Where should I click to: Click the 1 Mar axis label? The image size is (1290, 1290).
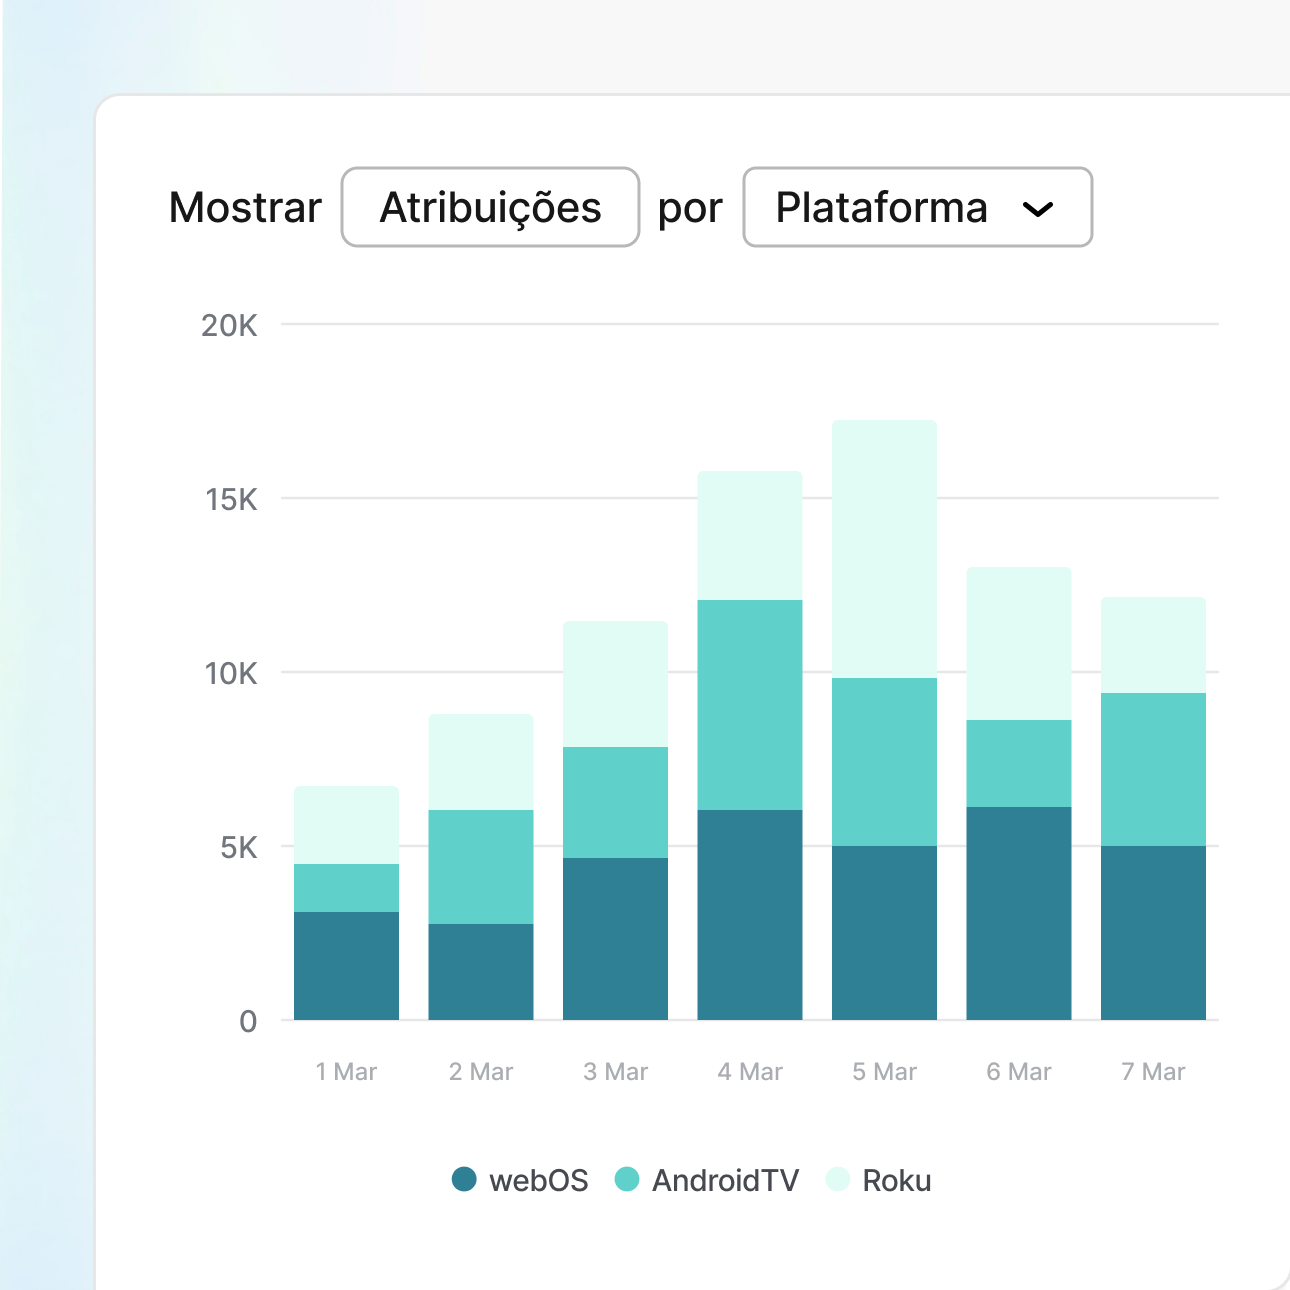tap(346, 1072)
